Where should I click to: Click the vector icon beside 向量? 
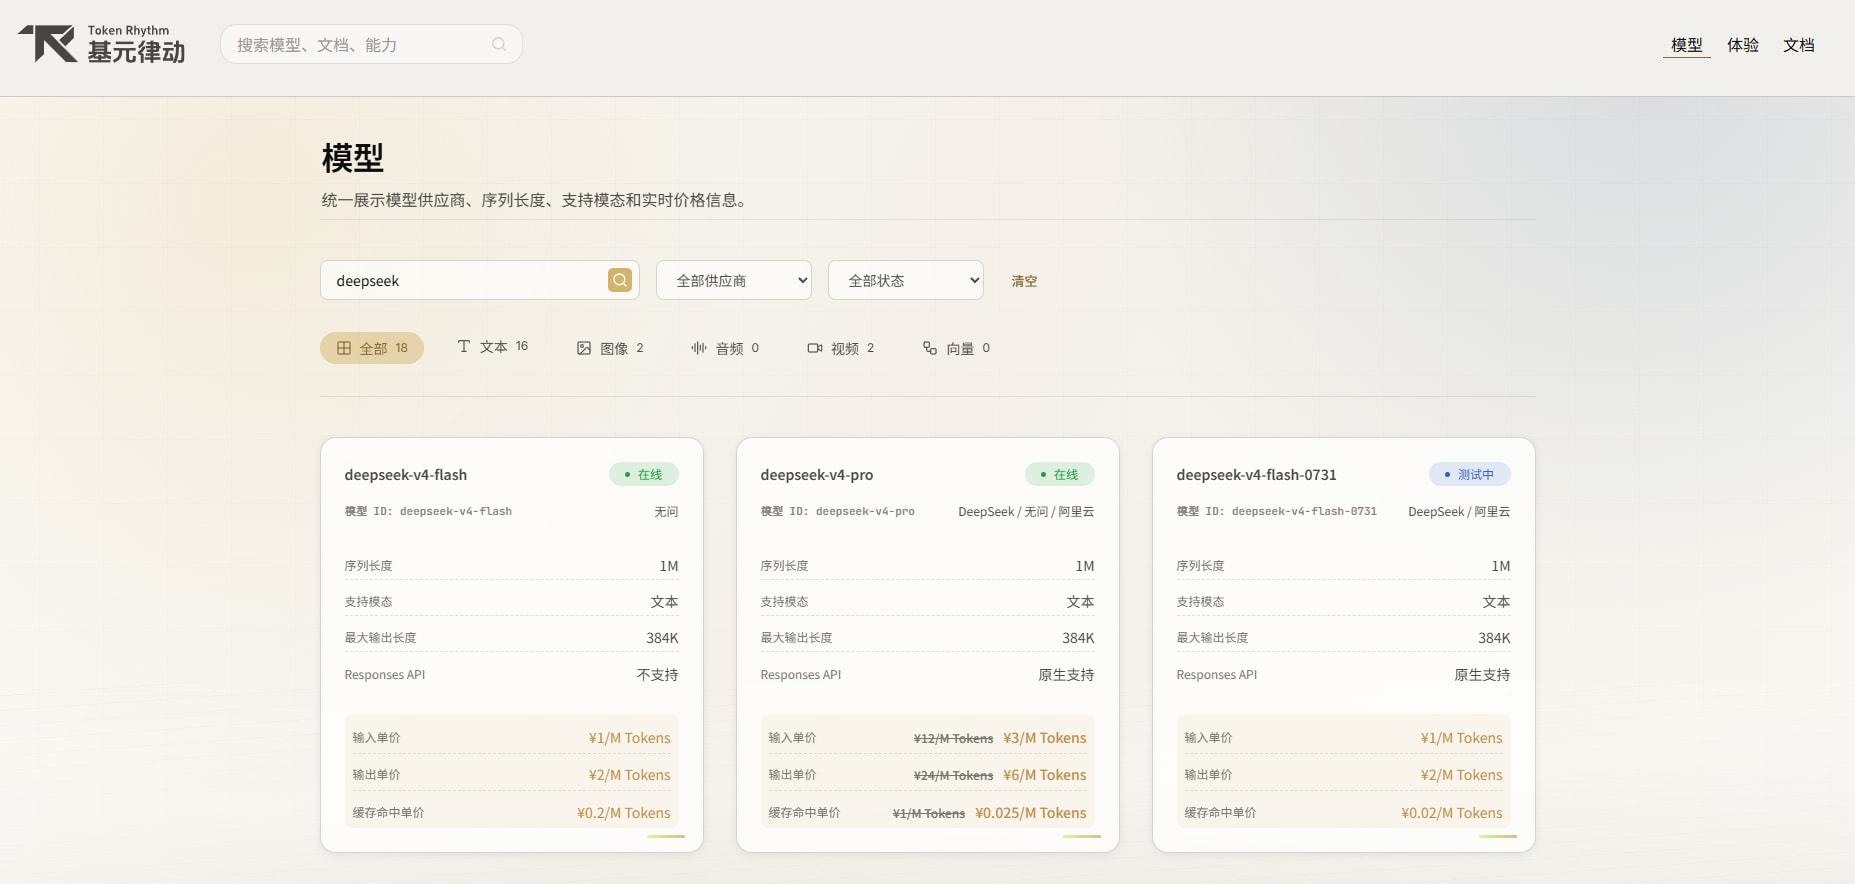pyautogui.click(x=930, y=348)
